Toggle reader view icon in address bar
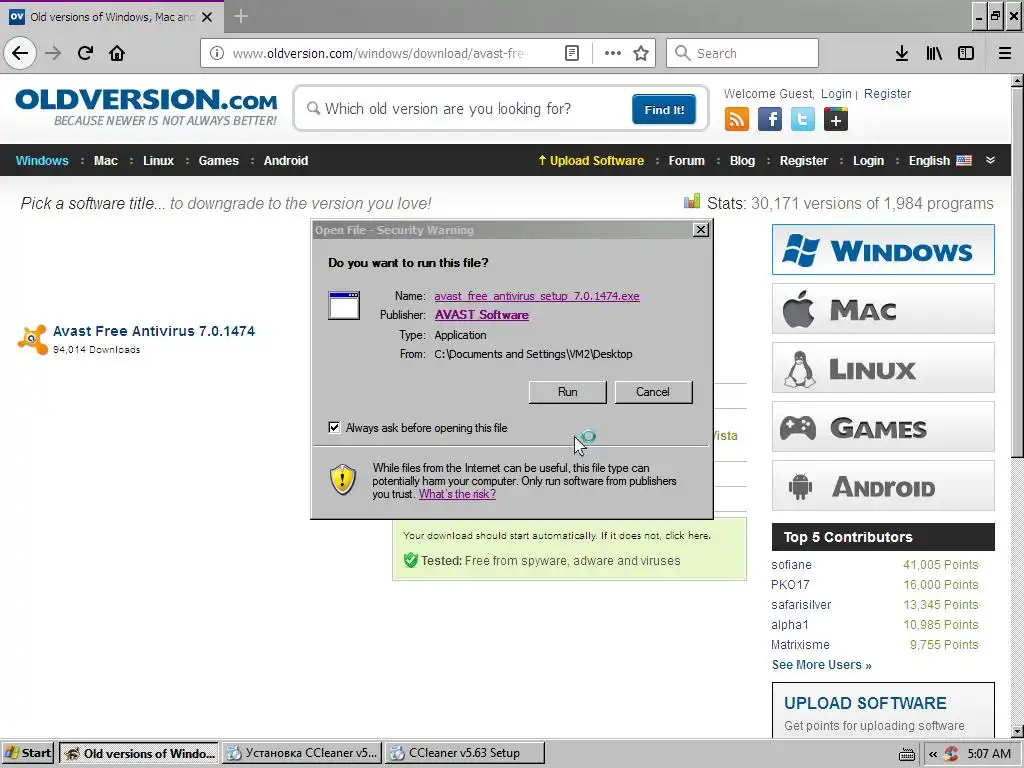 coord(571,53)
